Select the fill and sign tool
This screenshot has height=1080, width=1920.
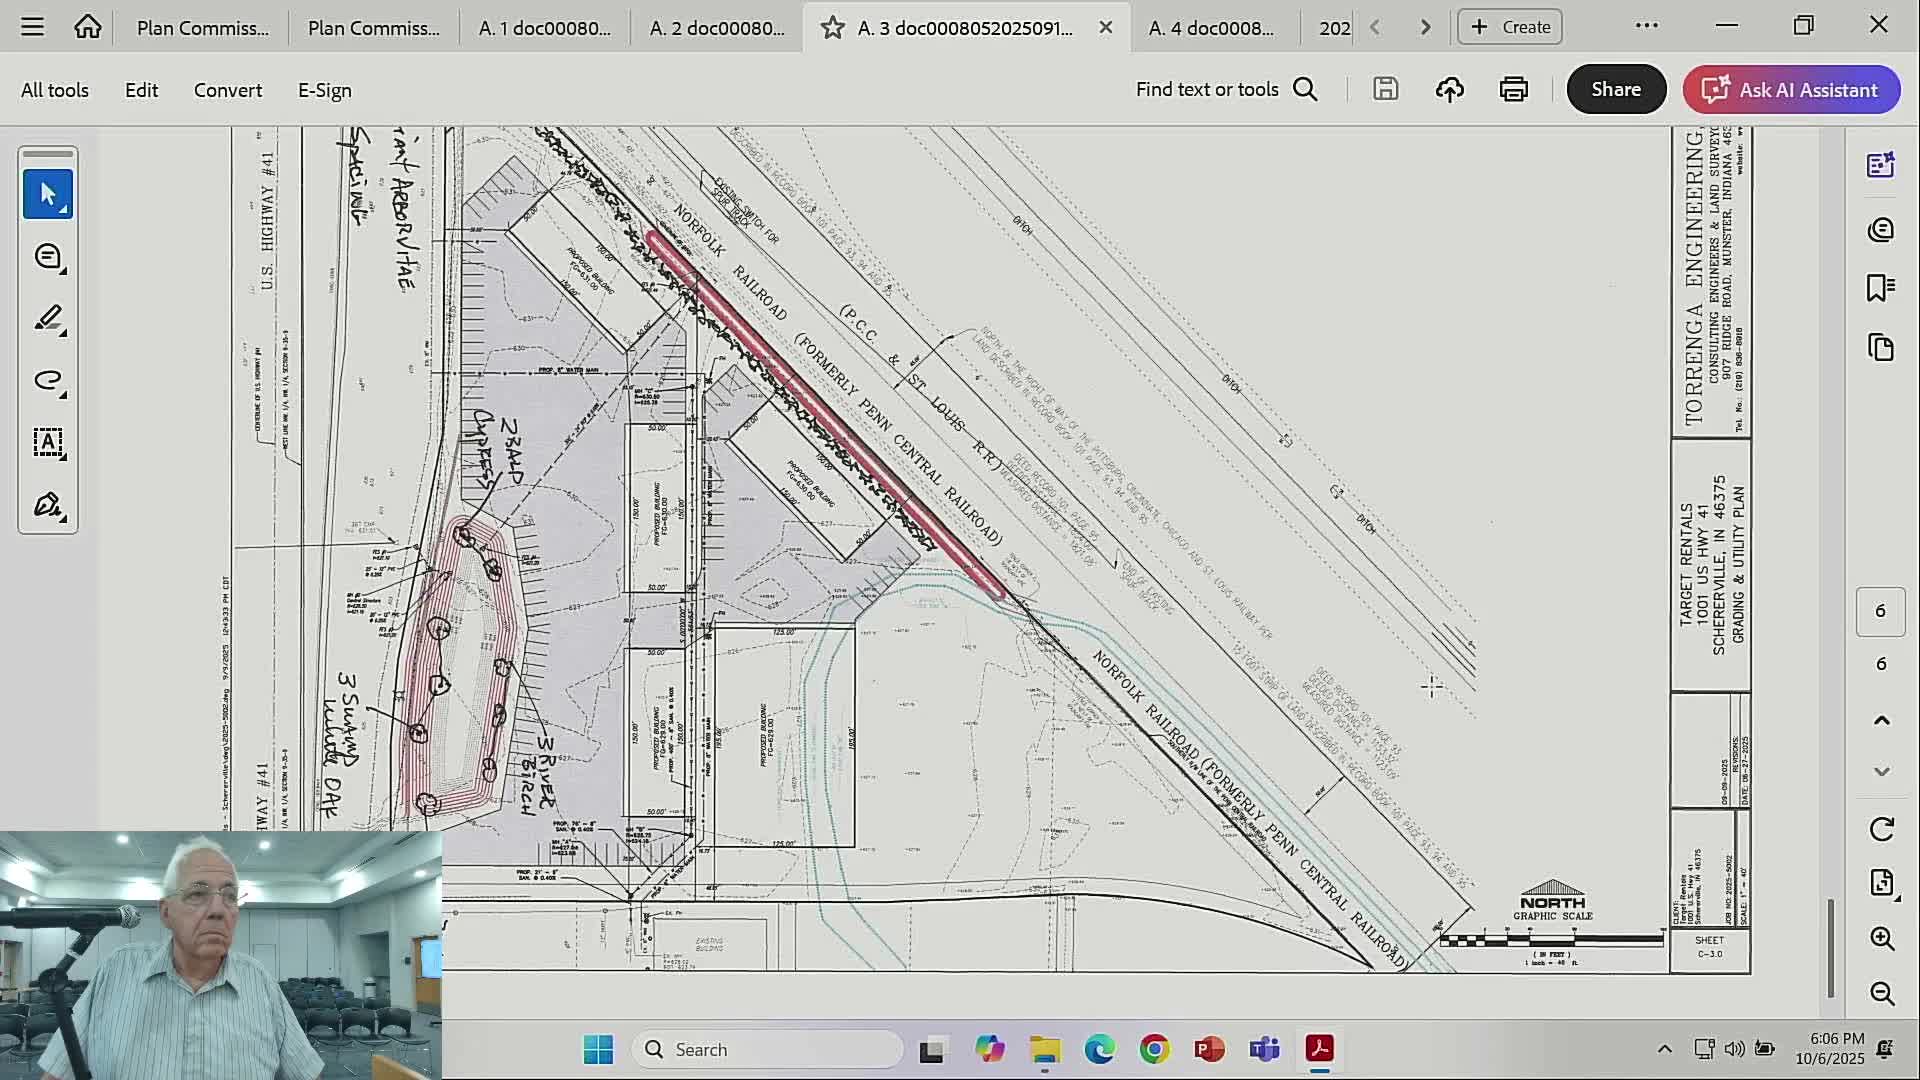coord(47,505)
